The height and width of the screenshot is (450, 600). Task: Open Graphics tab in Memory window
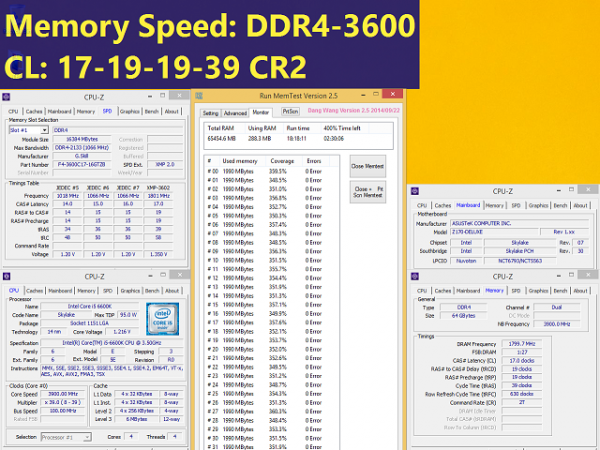[538, 291]
